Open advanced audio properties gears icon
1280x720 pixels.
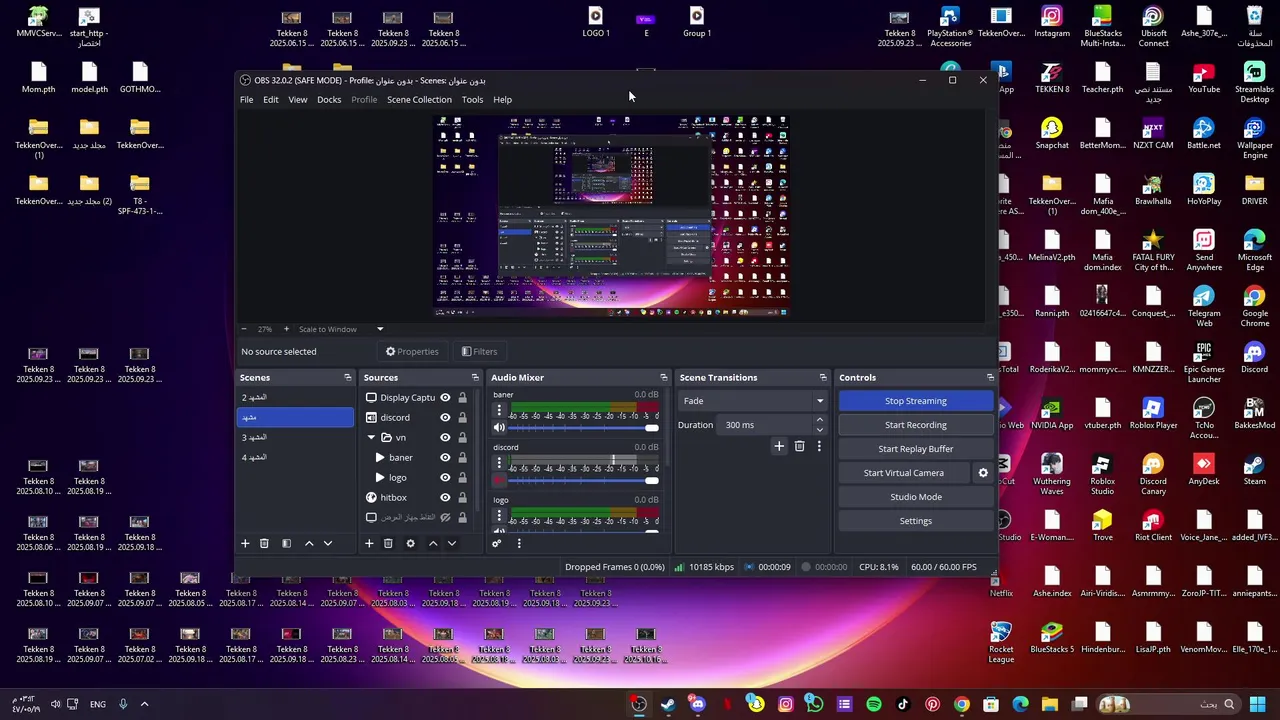tap(496, 543)
